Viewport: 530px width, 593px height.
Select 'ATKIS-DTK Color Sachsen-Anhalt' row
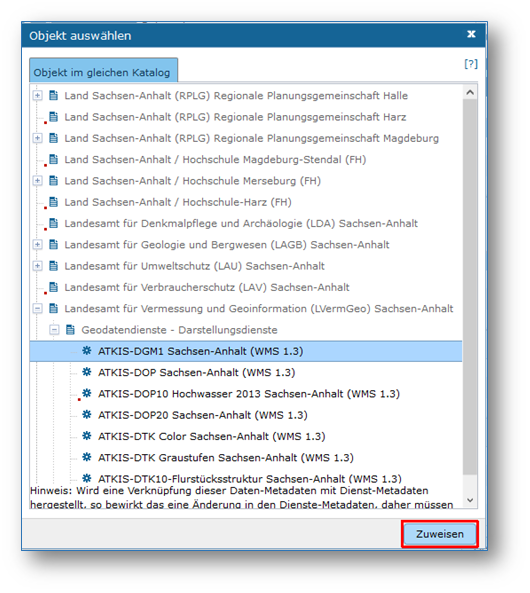tap(246, 436)
